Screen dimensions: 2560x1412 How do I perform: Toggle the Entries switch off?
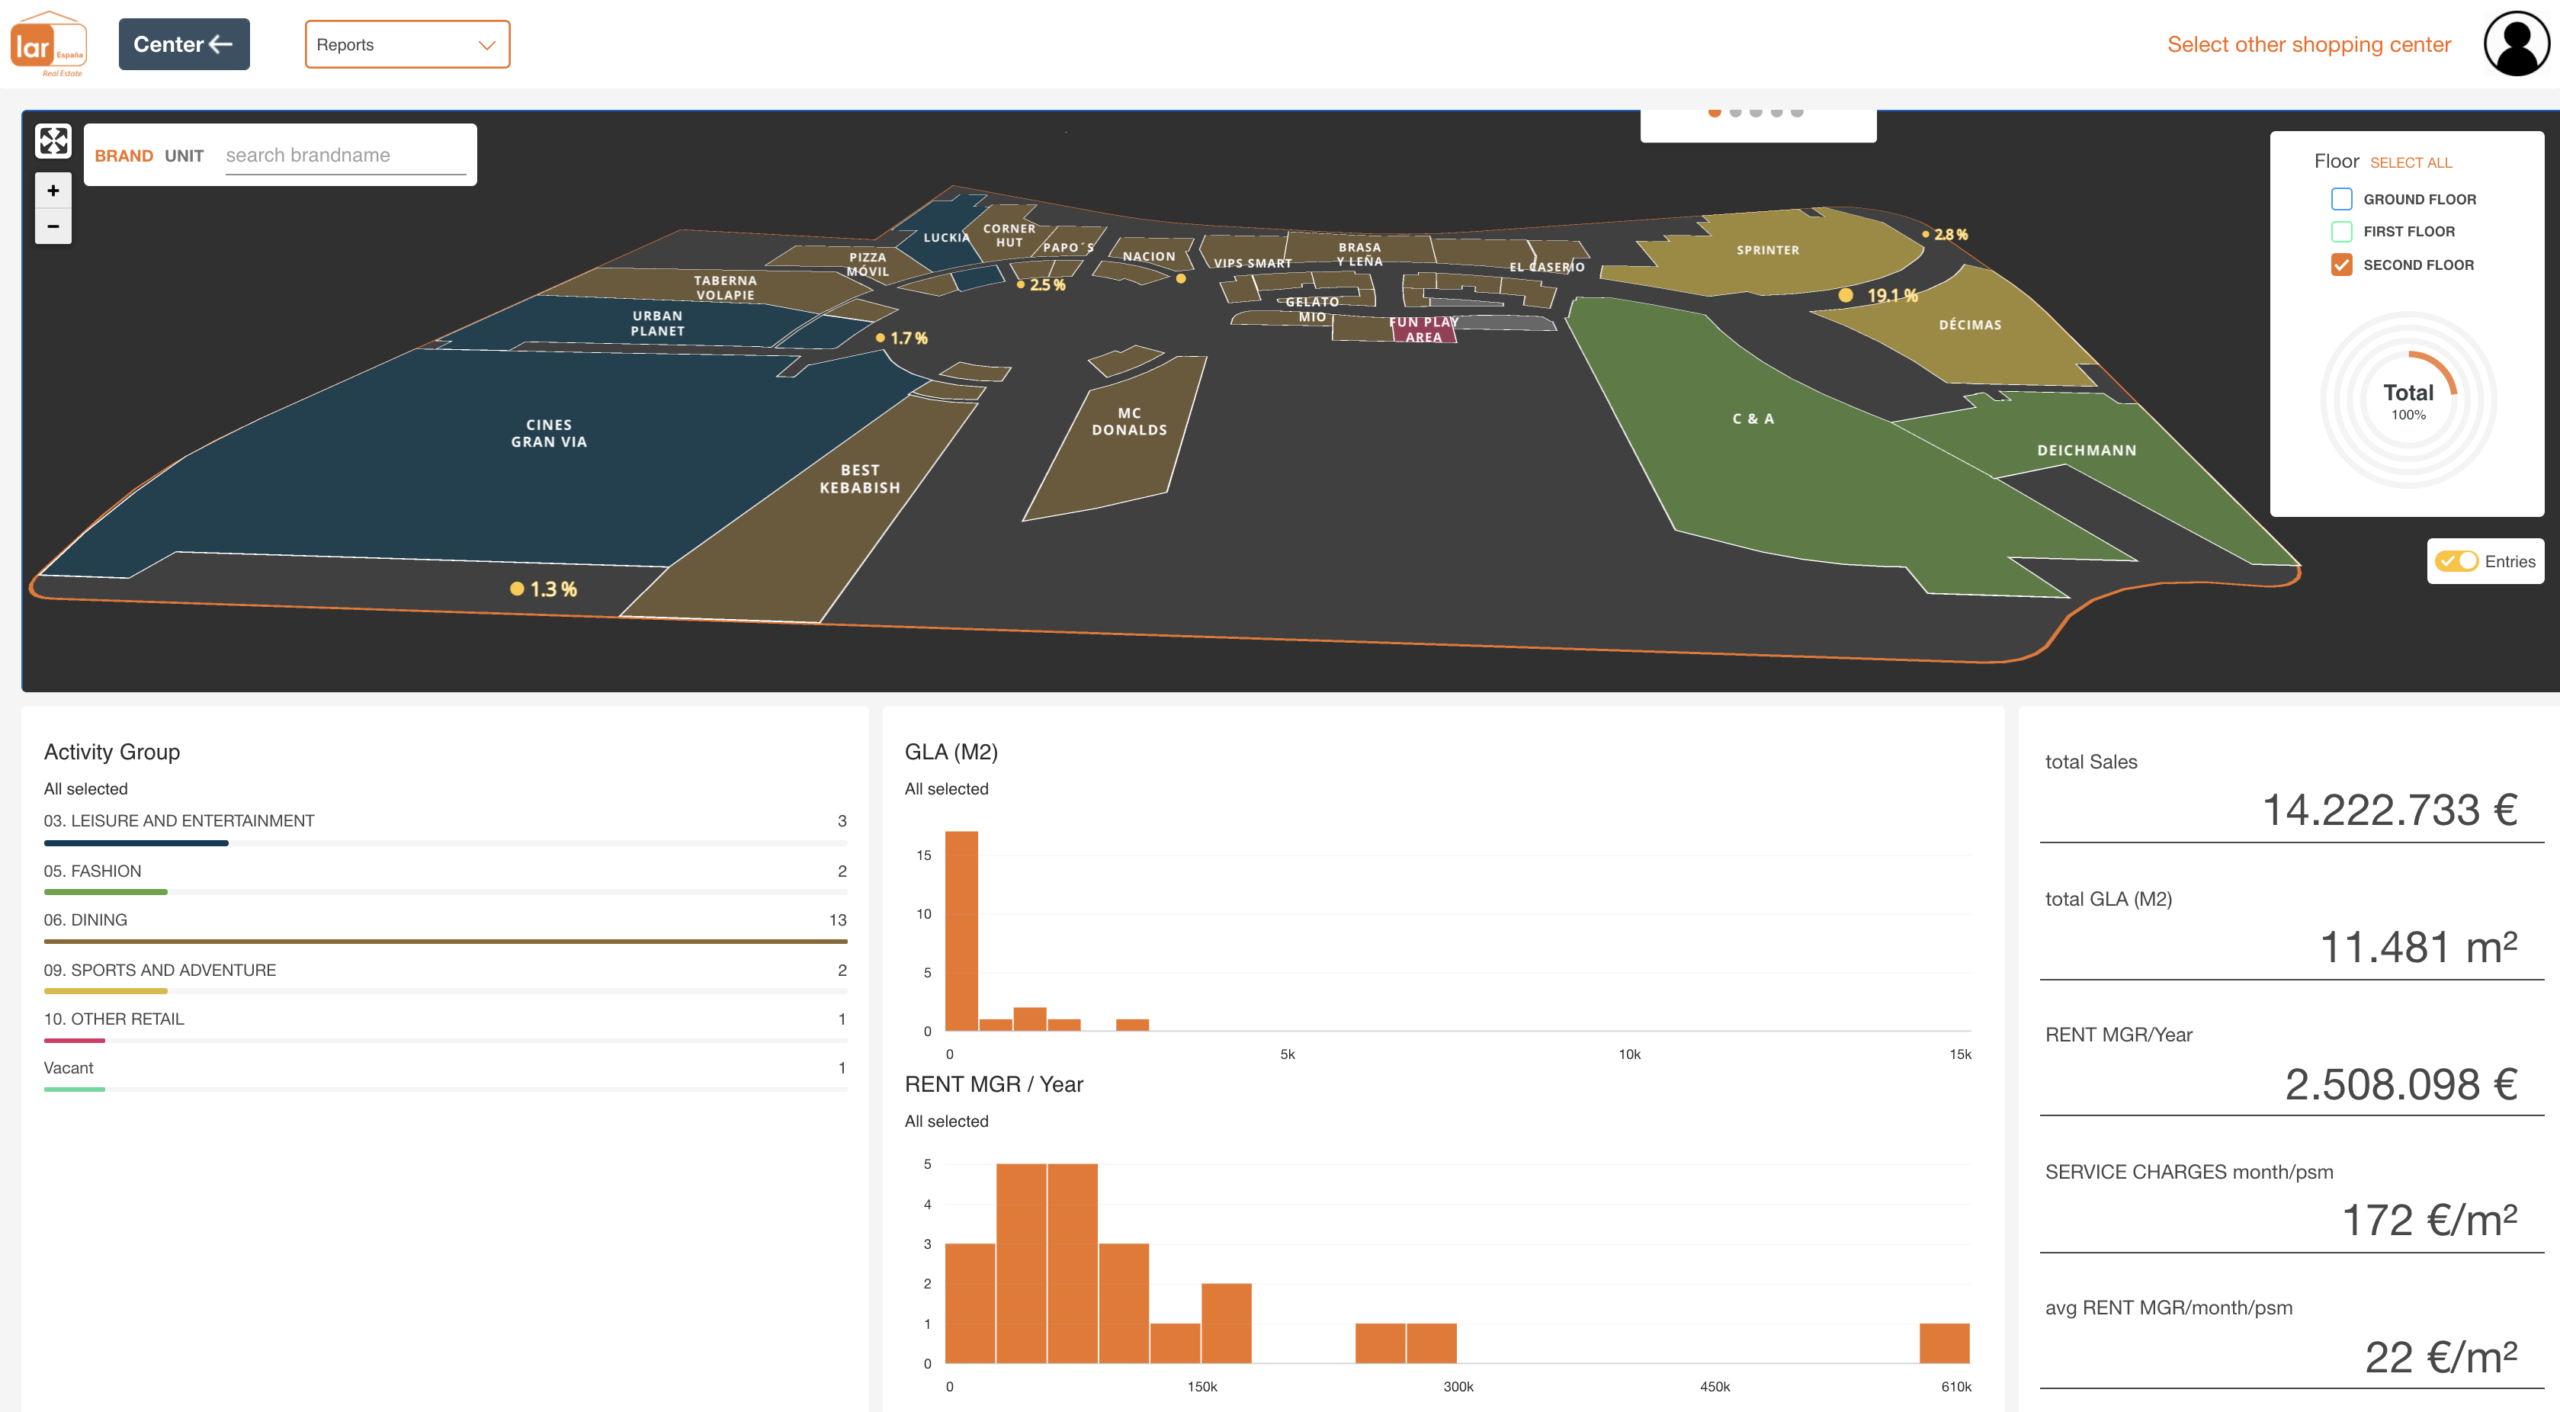pos(2456,561)
